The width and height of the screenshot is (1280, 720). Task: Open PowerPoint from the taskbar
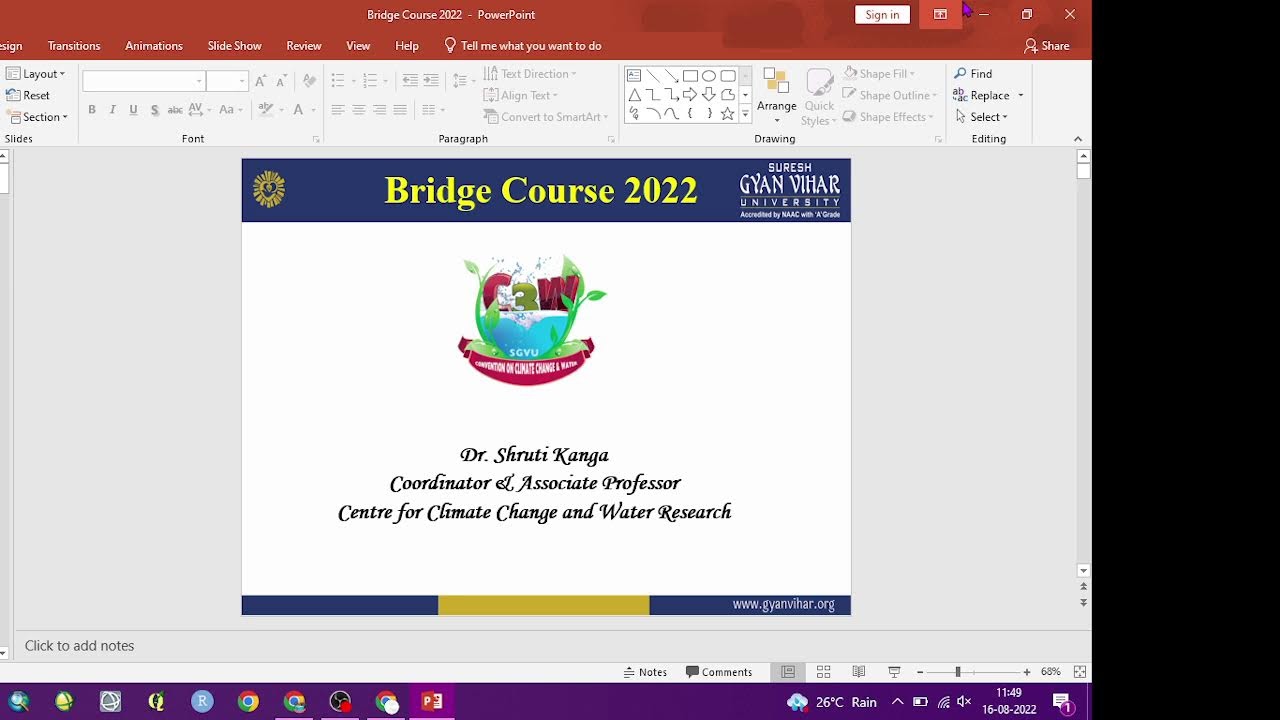(x=432, y=702)
